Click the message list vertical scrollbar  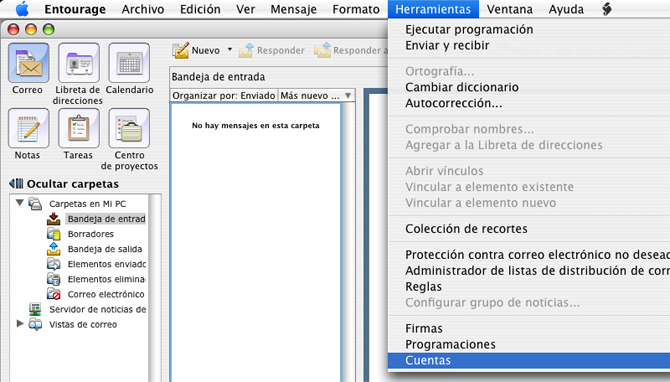pos(349,242)
